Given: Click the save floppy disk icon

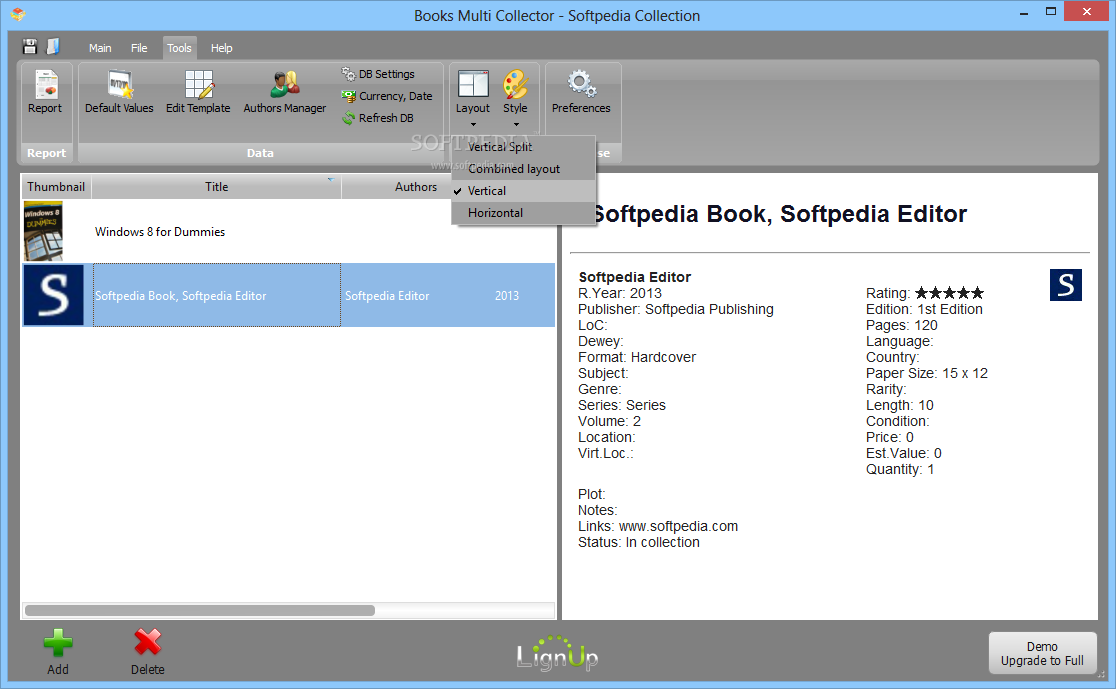Looking at the screenshot, I should pos(30,47).
